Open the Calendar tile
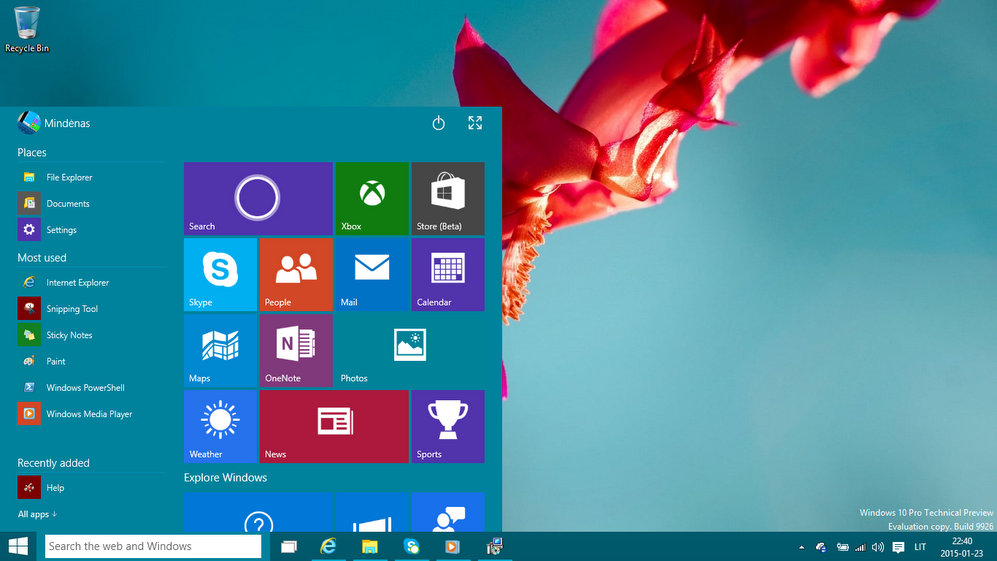This screenshot has height=561, width=997. point(447,274)
